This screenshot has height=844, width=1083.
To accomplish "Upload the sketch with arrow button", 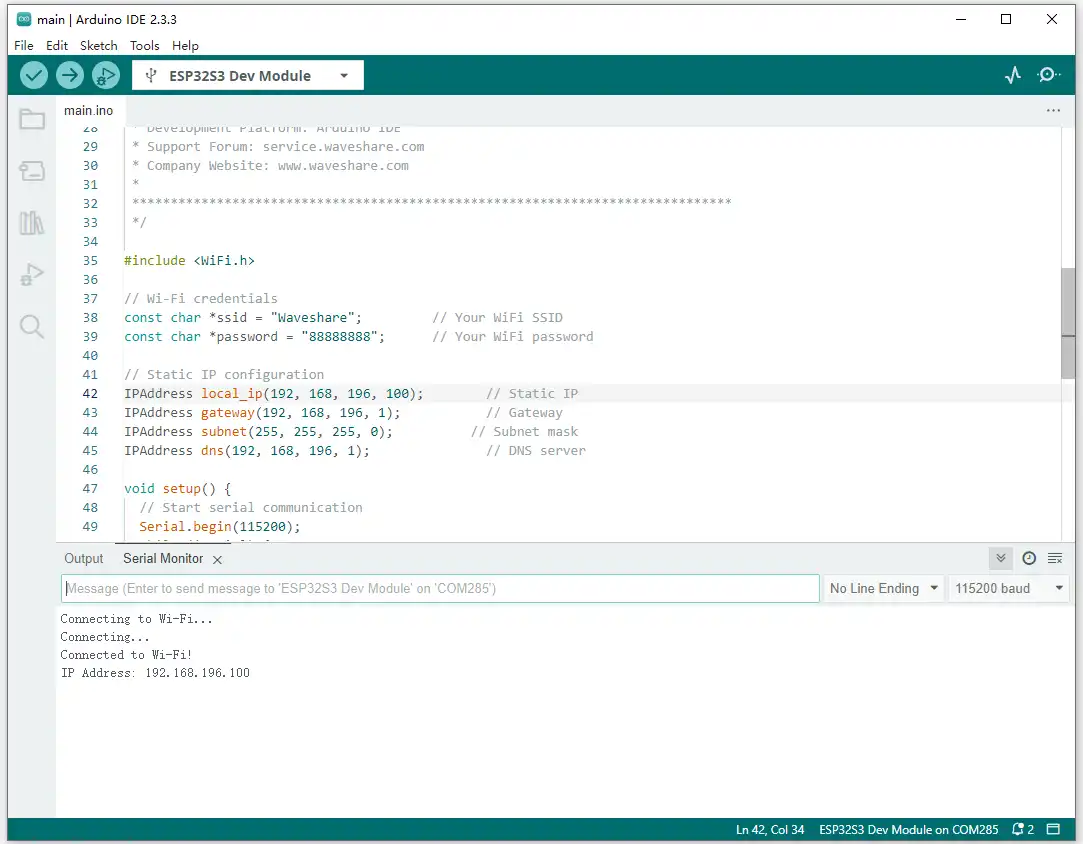I will tap(70, 75).
